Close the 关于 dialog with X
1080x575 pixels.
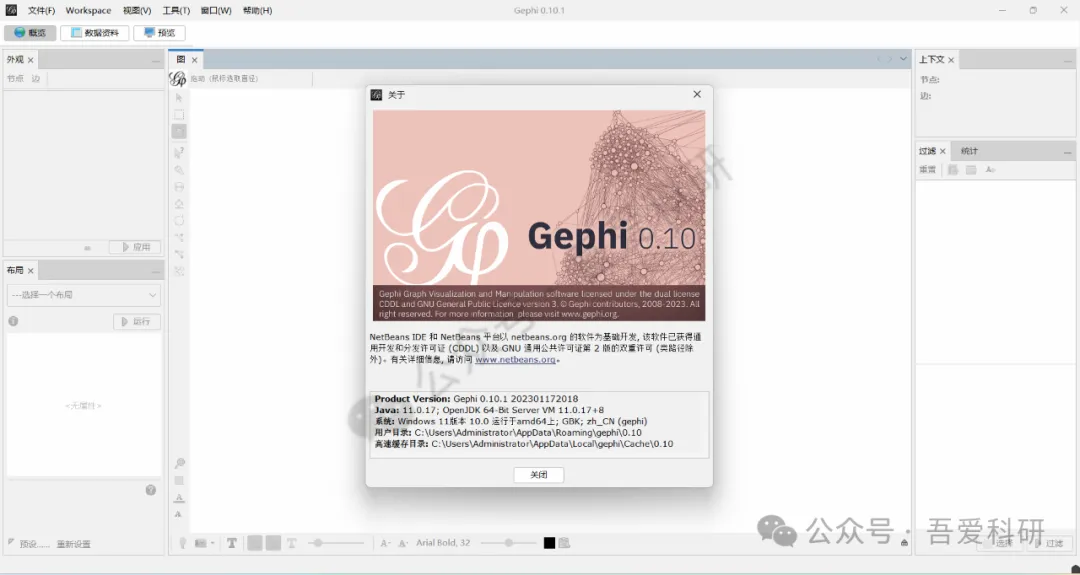point(697,94)
